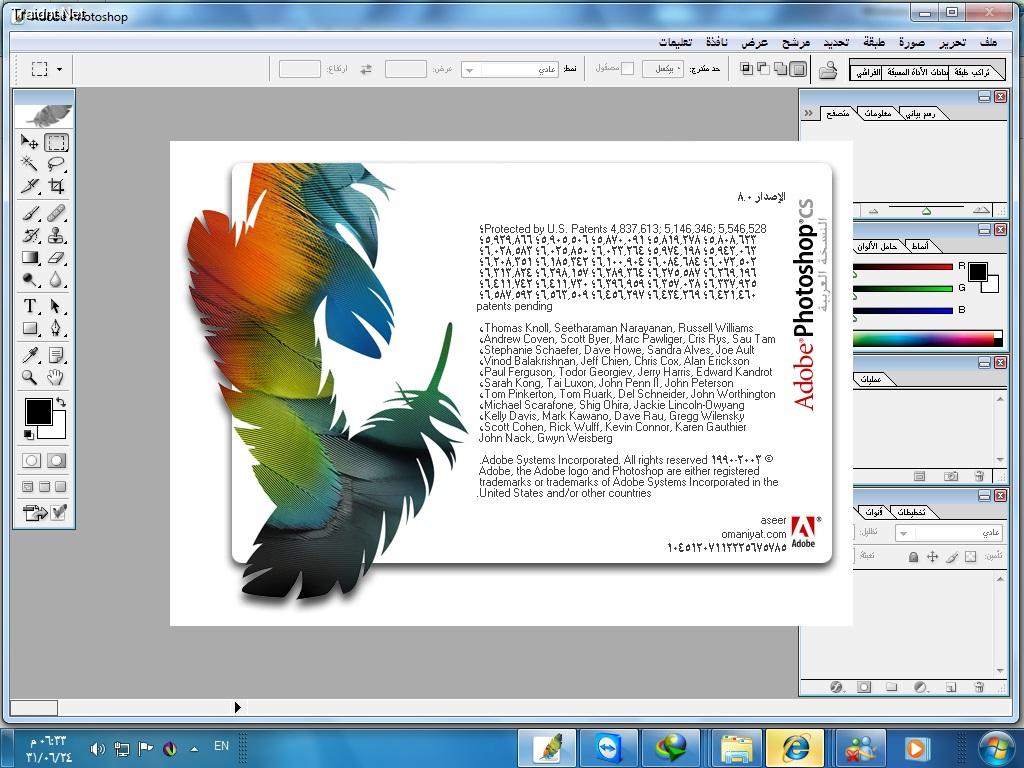The width and height of the screenshot is (1024, 768).
Task: Add a layer style (f) icon
Action: pos(837,687)
